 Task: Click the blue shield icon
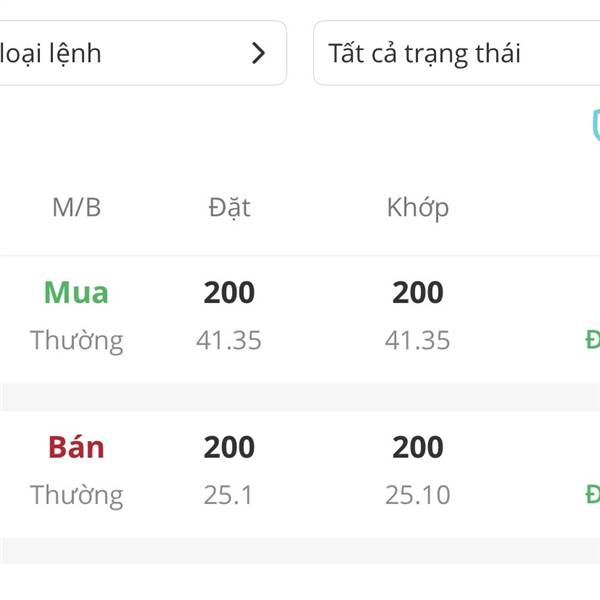tap(596, 125)
